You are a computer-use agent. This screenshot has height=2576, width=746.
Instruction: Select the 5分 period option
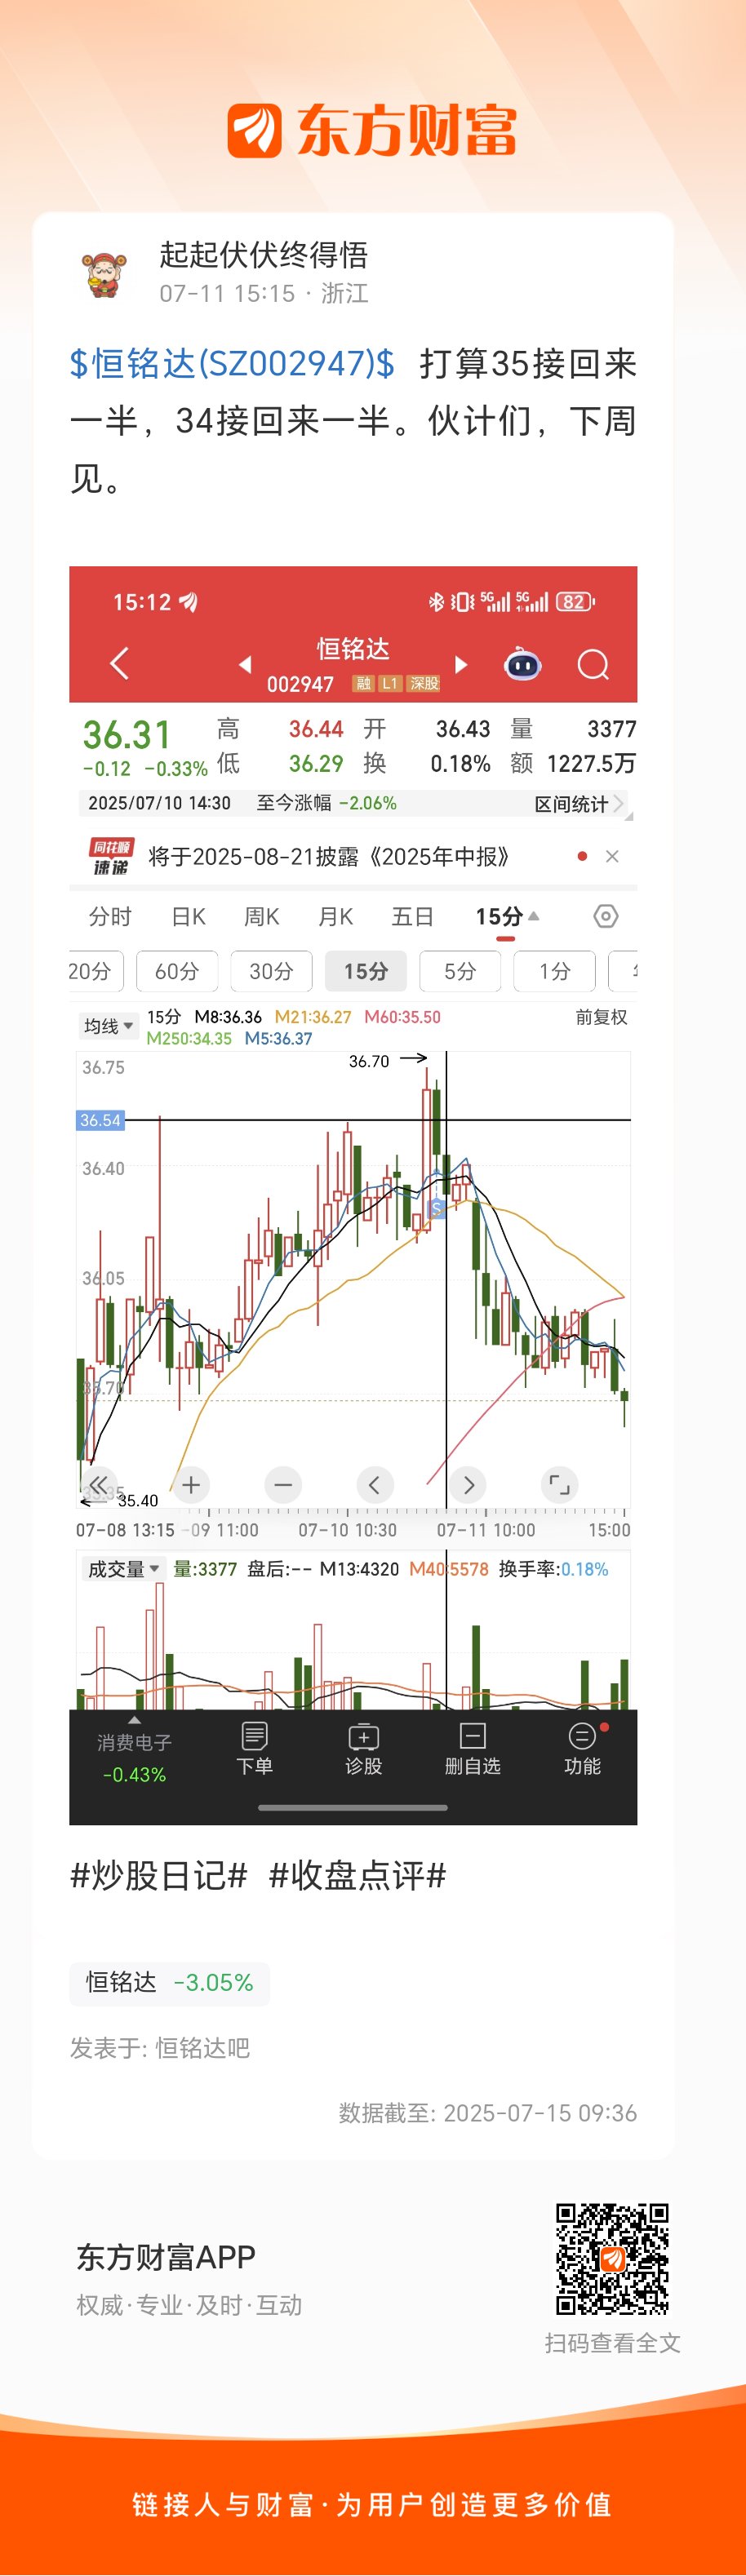460,971
